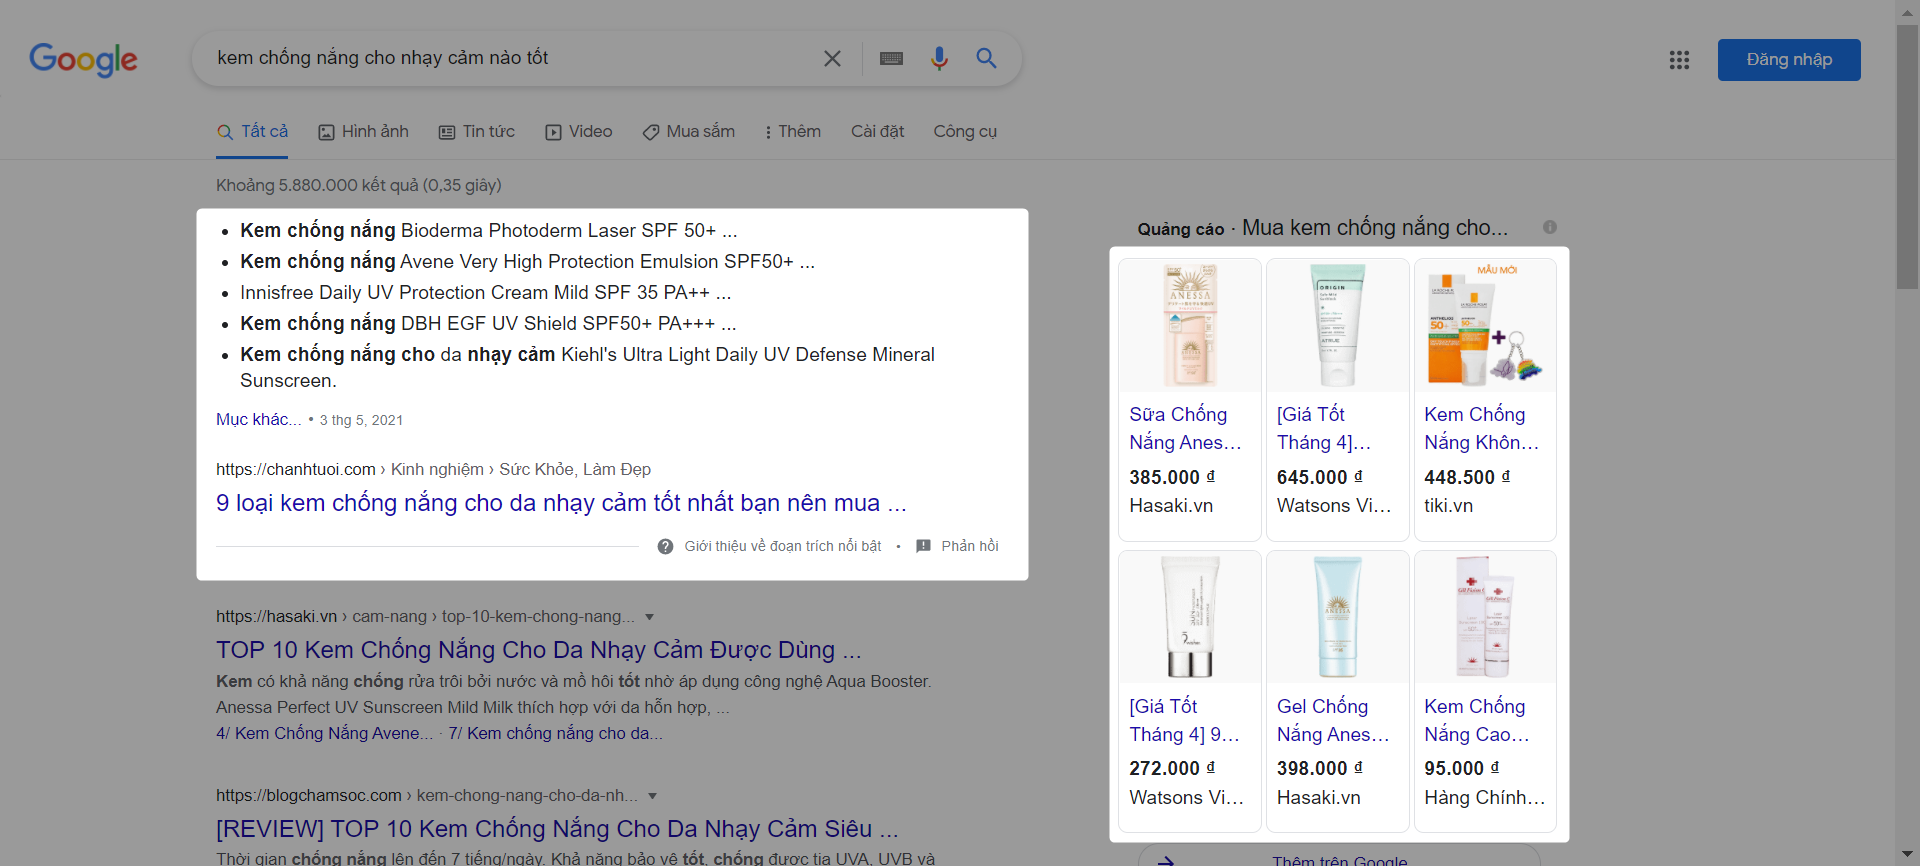Click the Google logo
Viewport: 1920px width, 866px height.
click(x=83, y=59)
